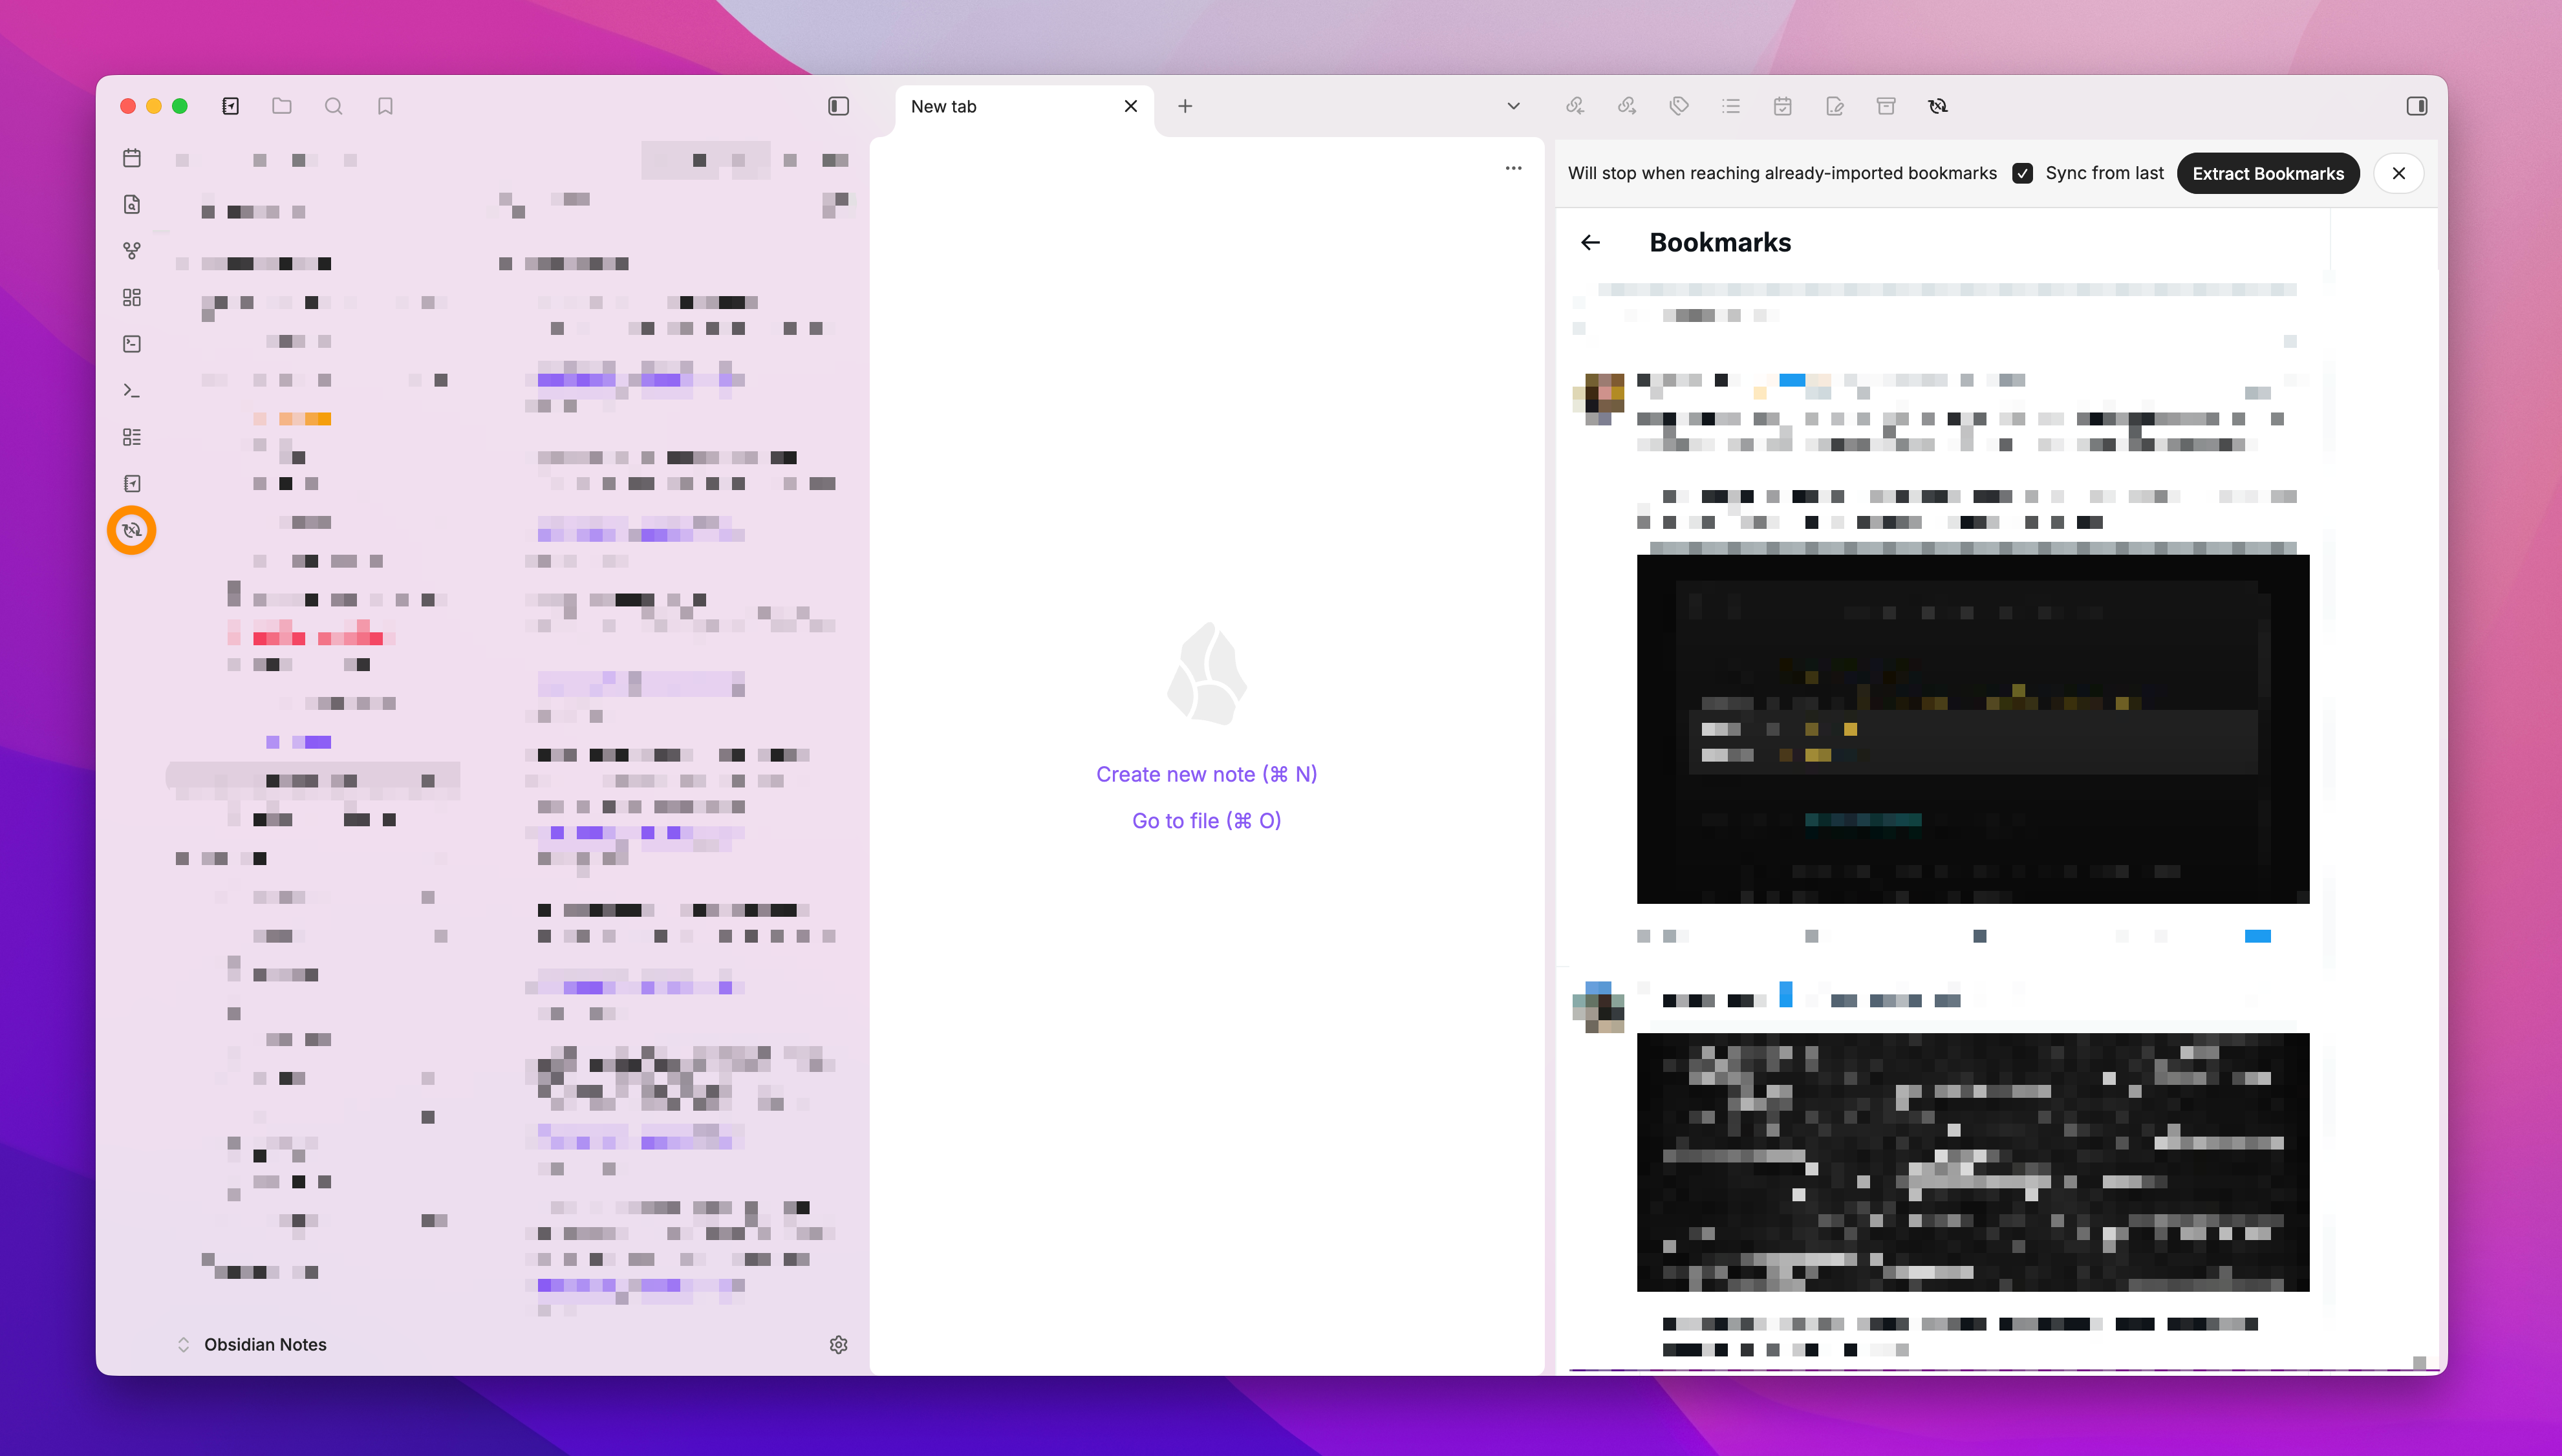Image resolution: width=2562 pixels, height=1456 pixels.
Task: Open the outline list icon
Action: [1730, 106]
